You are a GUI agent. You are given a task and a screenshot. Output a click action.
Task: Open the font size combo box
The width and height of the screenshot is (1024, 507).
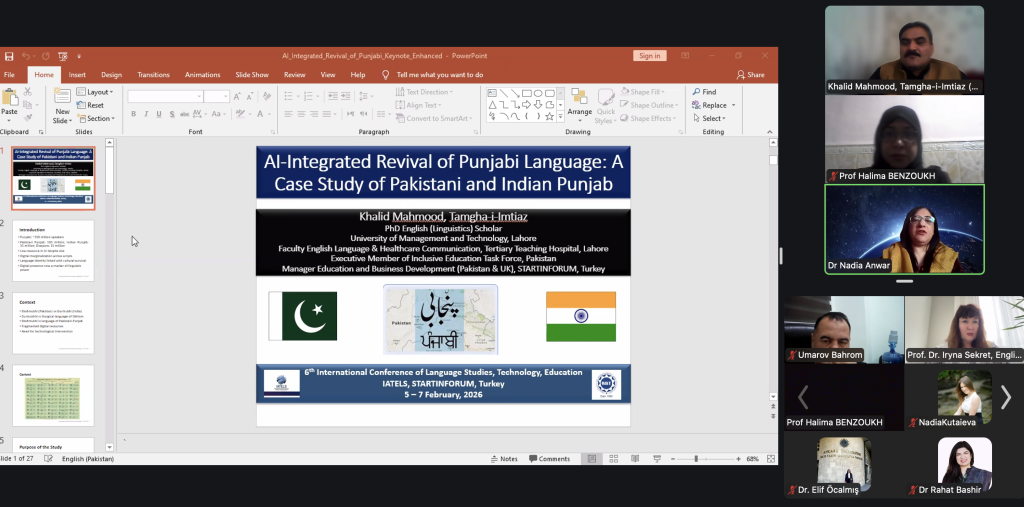coord(216,96)
